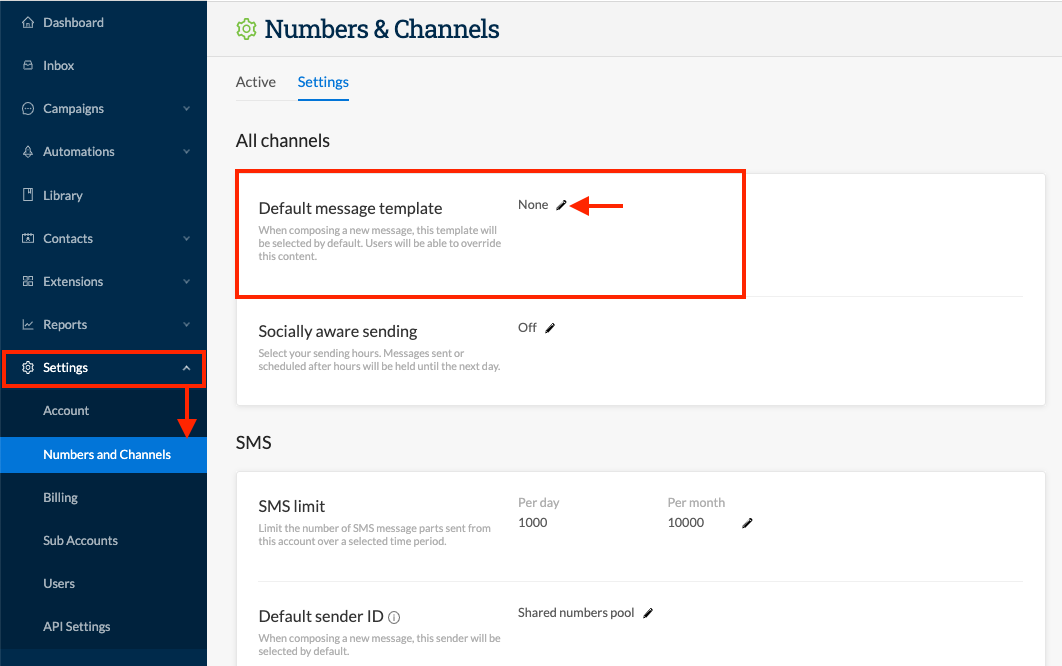Click the 'None' template value

click(533, 205)
